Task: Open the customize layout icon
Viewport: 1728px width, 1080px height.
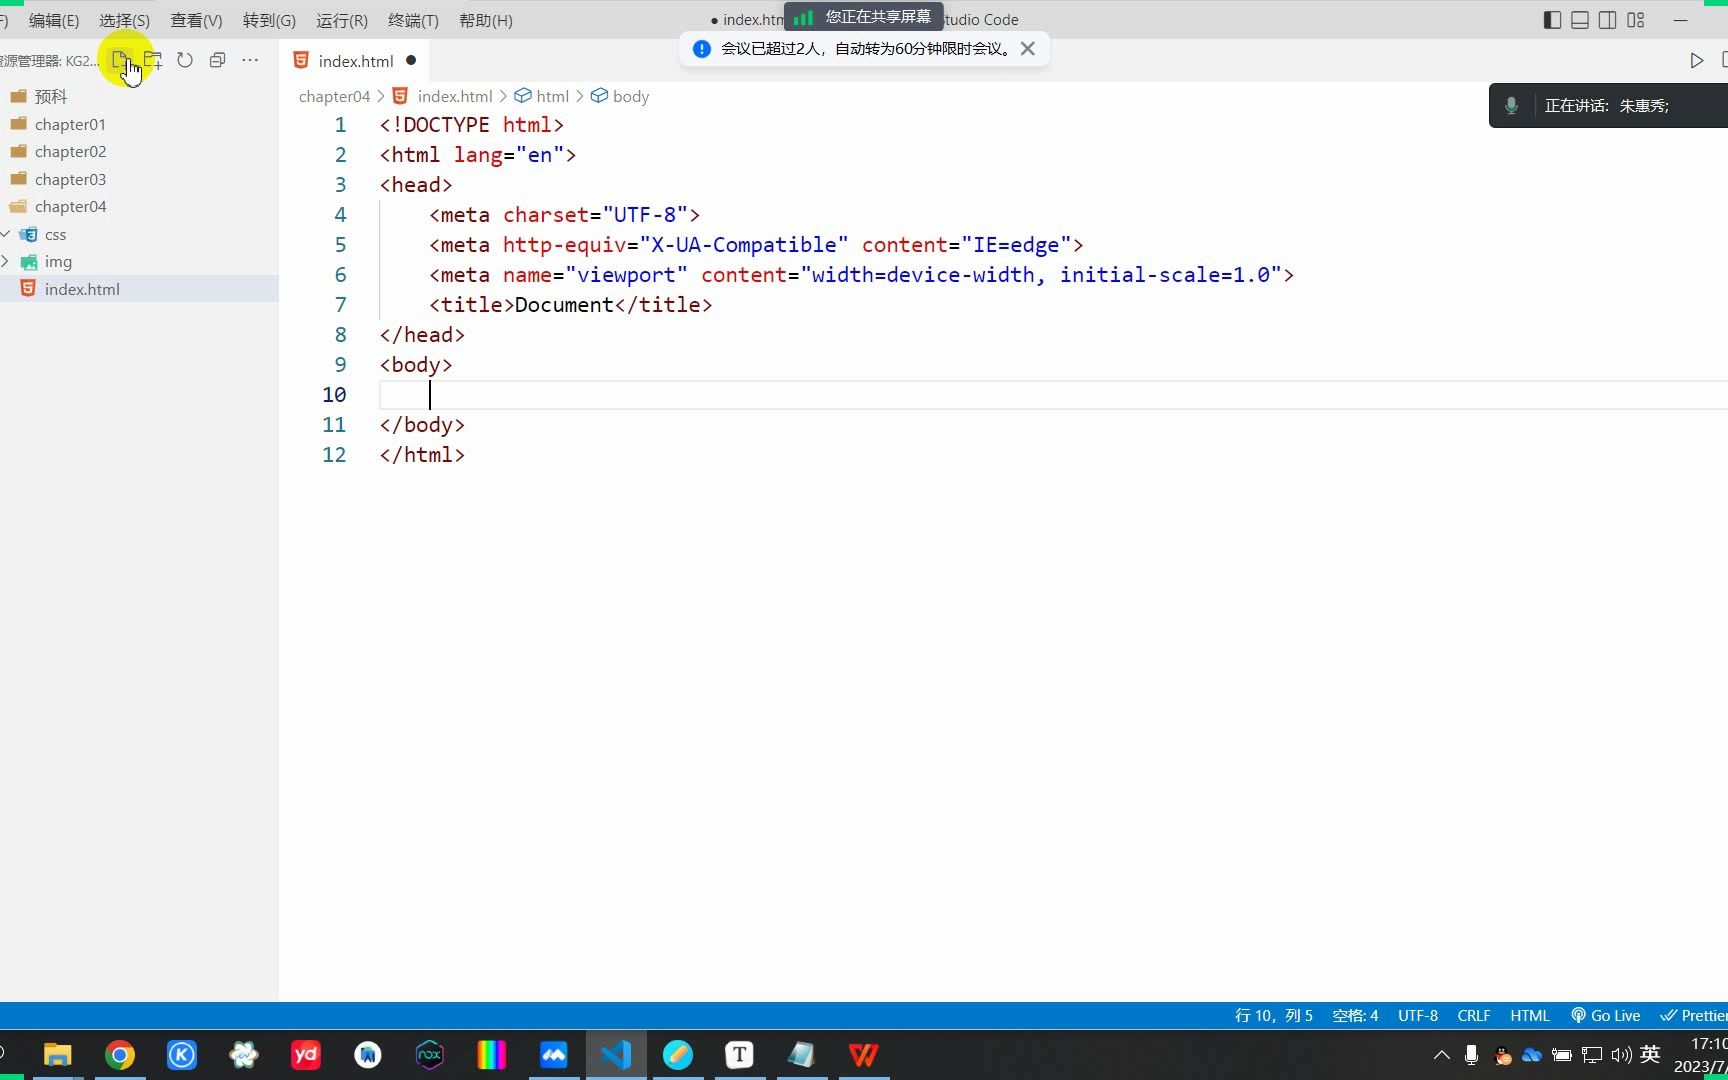Action: [x=1636, y=20]
